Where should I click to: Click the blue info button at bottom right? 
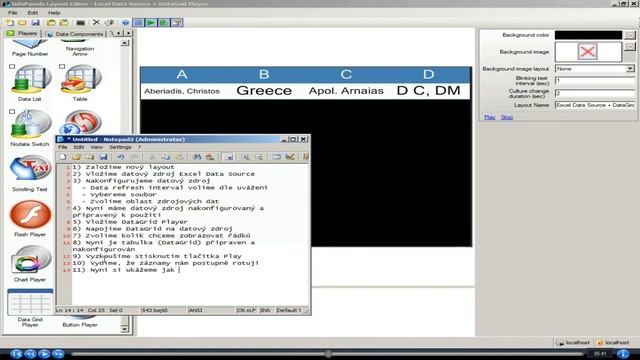tap(622, 354)
